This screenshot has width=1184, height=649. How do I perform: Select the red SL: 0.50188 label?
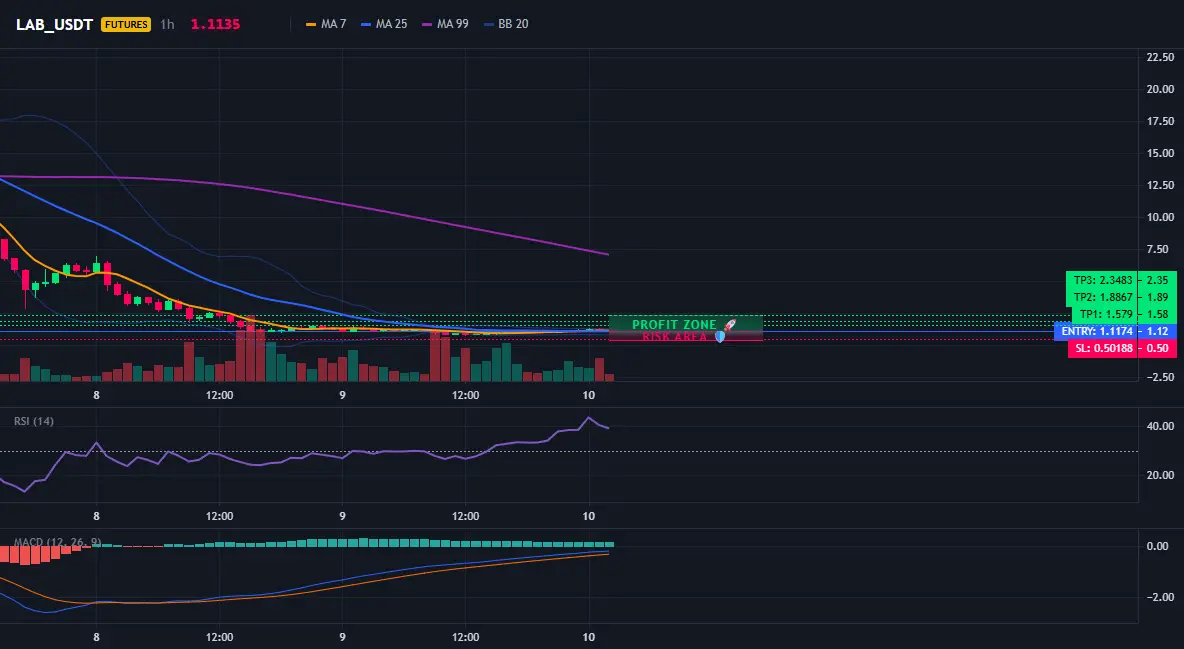pyautogui.click(x=1122, y=348)
